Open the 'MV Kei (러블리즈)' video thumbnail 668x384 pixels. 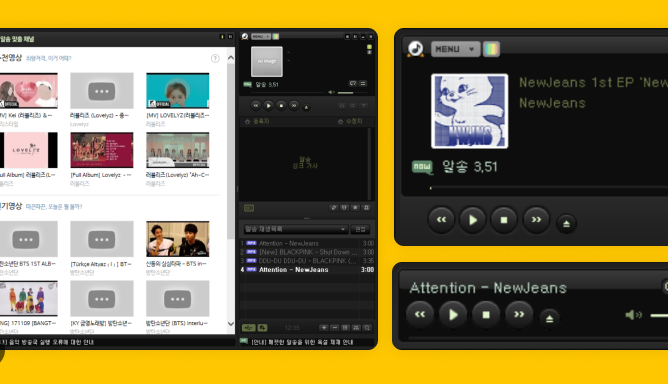click(x=29, y=90)
